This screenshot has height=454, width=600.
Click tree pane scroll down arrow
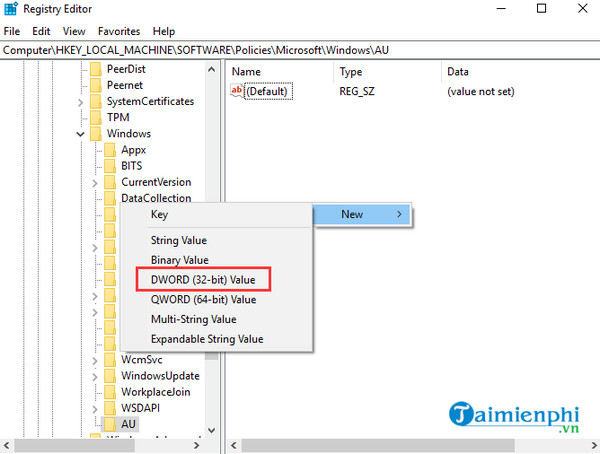tap(211, 431)
